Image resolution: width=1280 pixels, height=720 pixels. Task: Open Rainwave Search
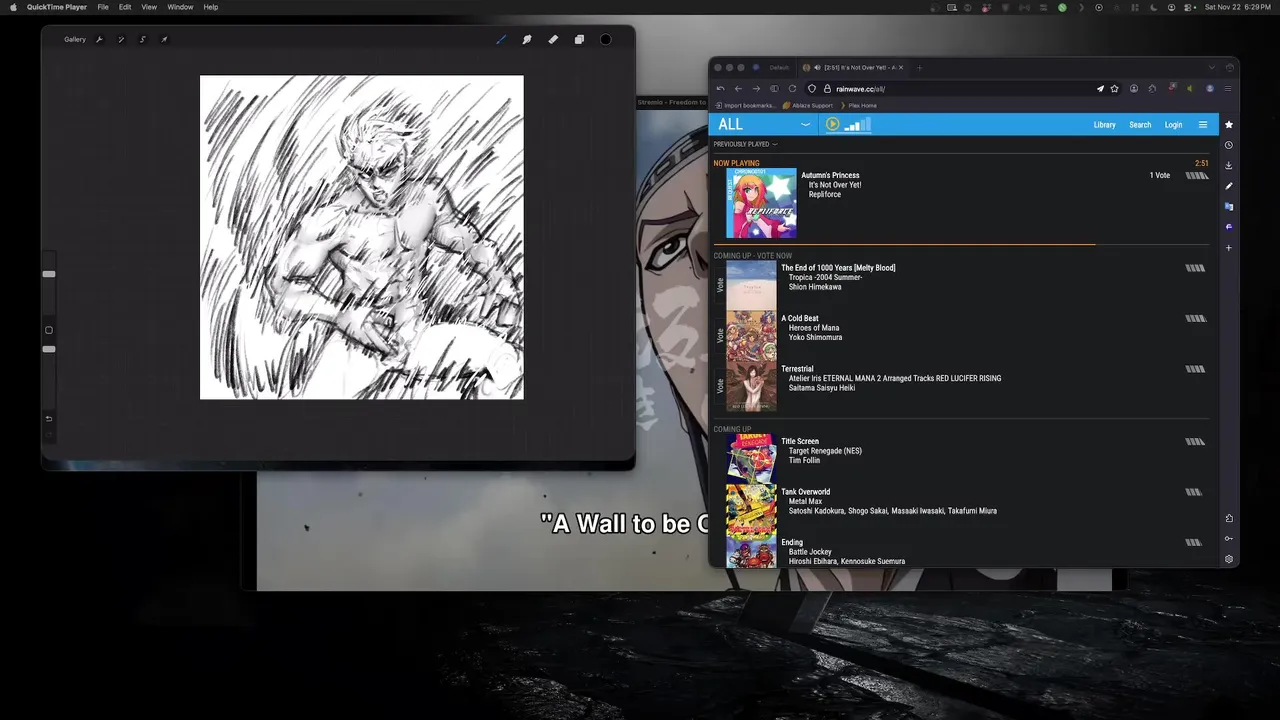click(1140, 125)
